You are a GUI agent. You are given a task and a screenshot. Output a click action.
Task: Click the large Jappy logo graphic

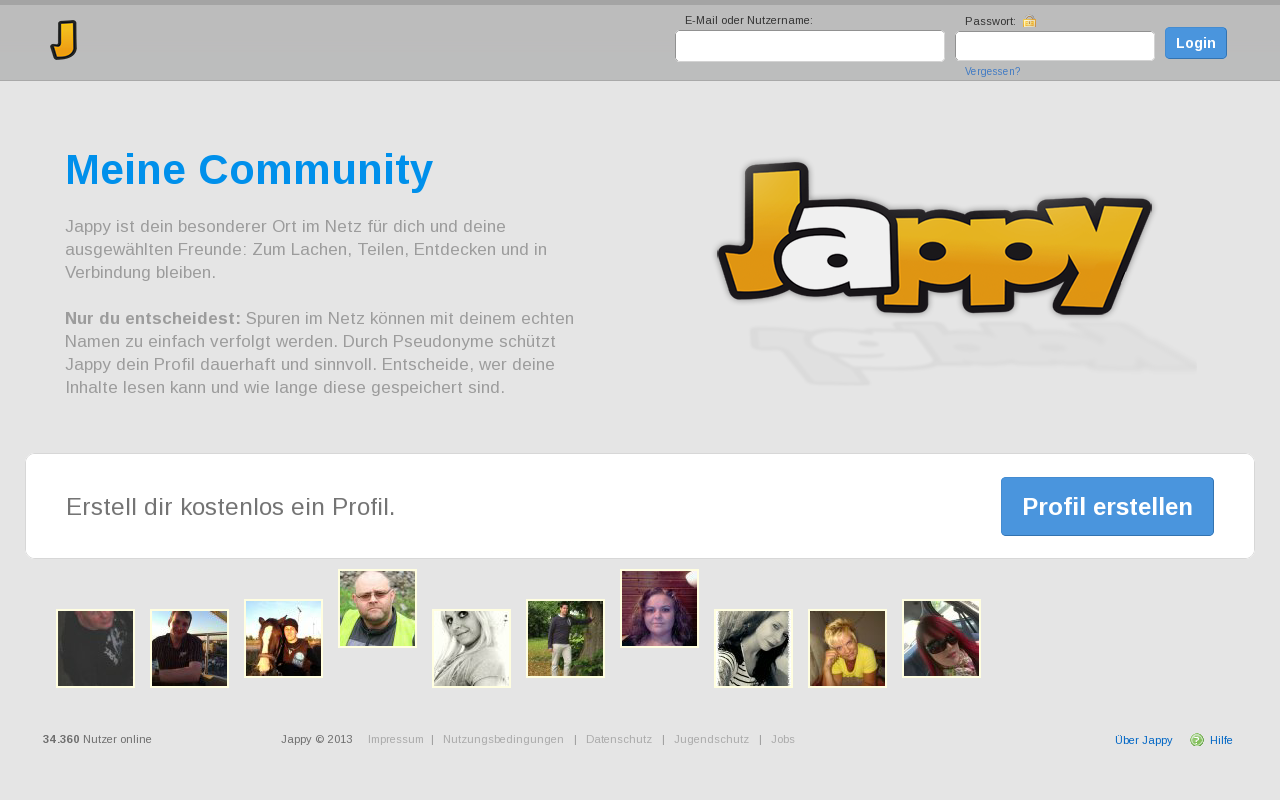click(x=935, y=238)
